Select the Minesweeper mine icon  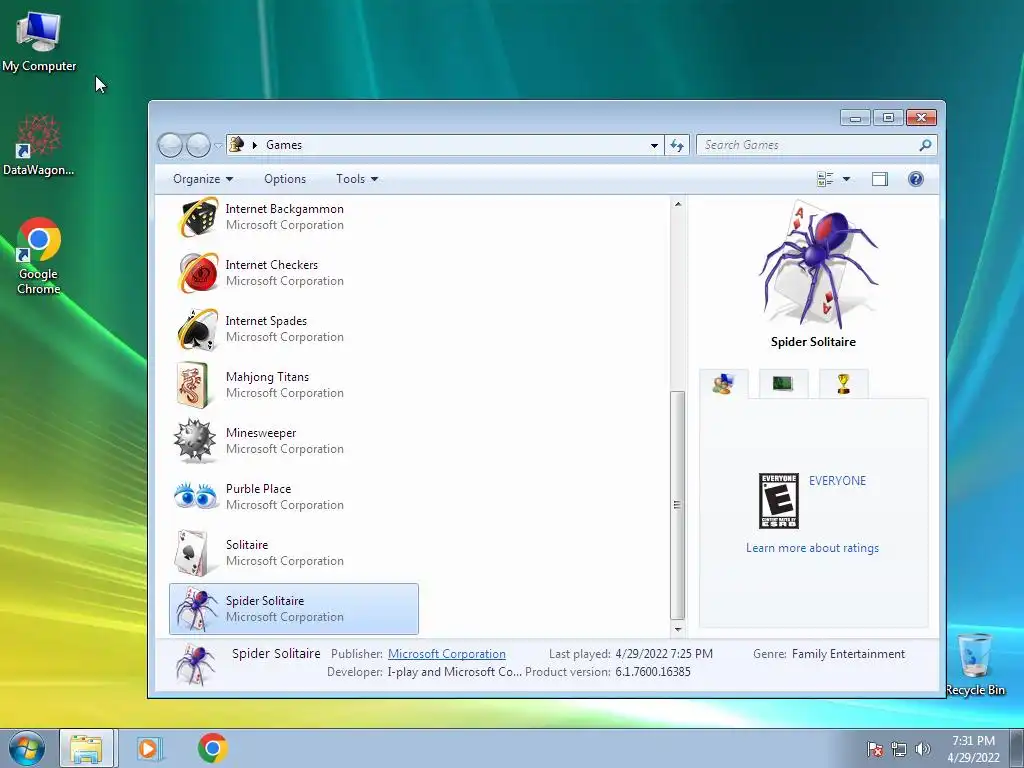pos(195,441)
